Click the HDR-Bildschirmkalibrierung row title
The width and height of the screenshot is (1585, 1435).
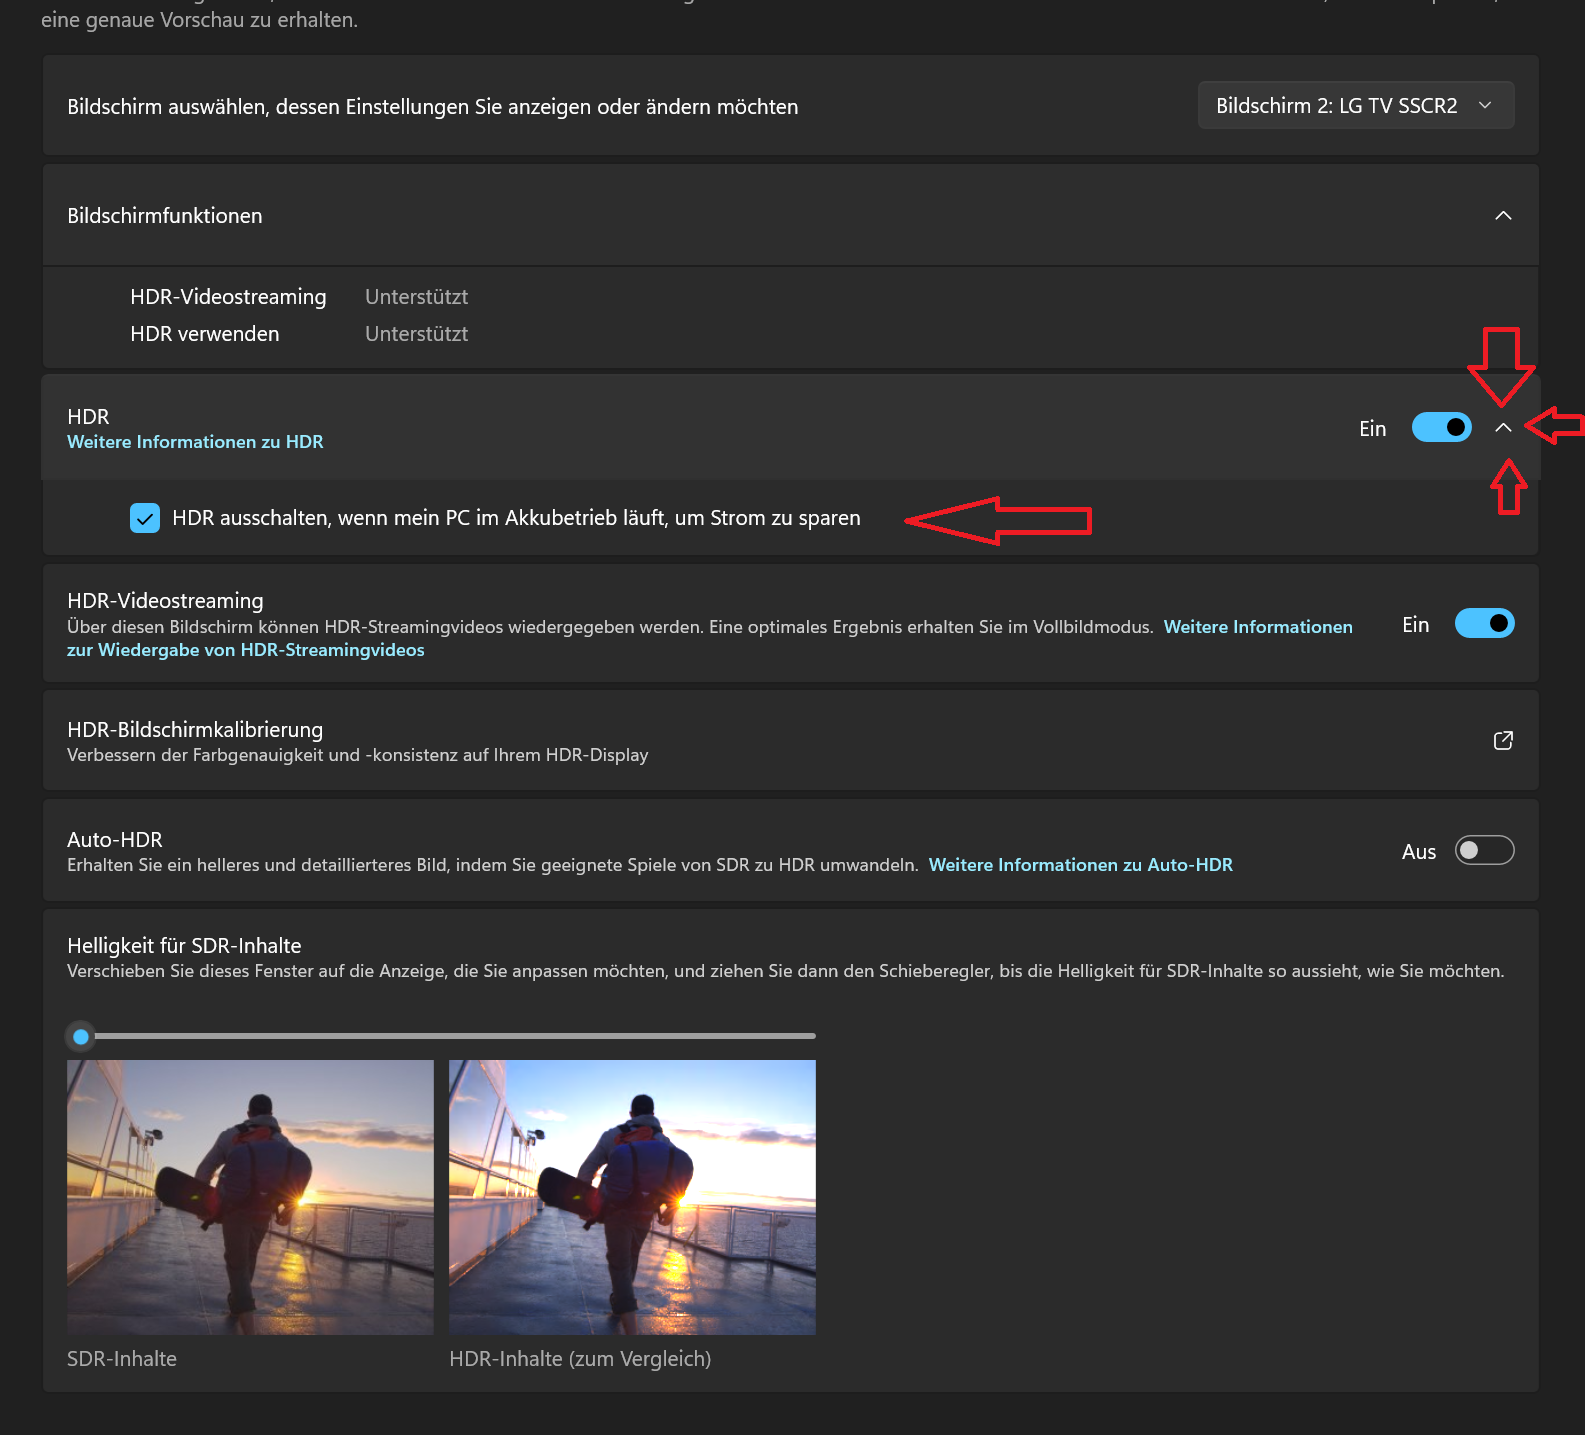pos(195,729)
